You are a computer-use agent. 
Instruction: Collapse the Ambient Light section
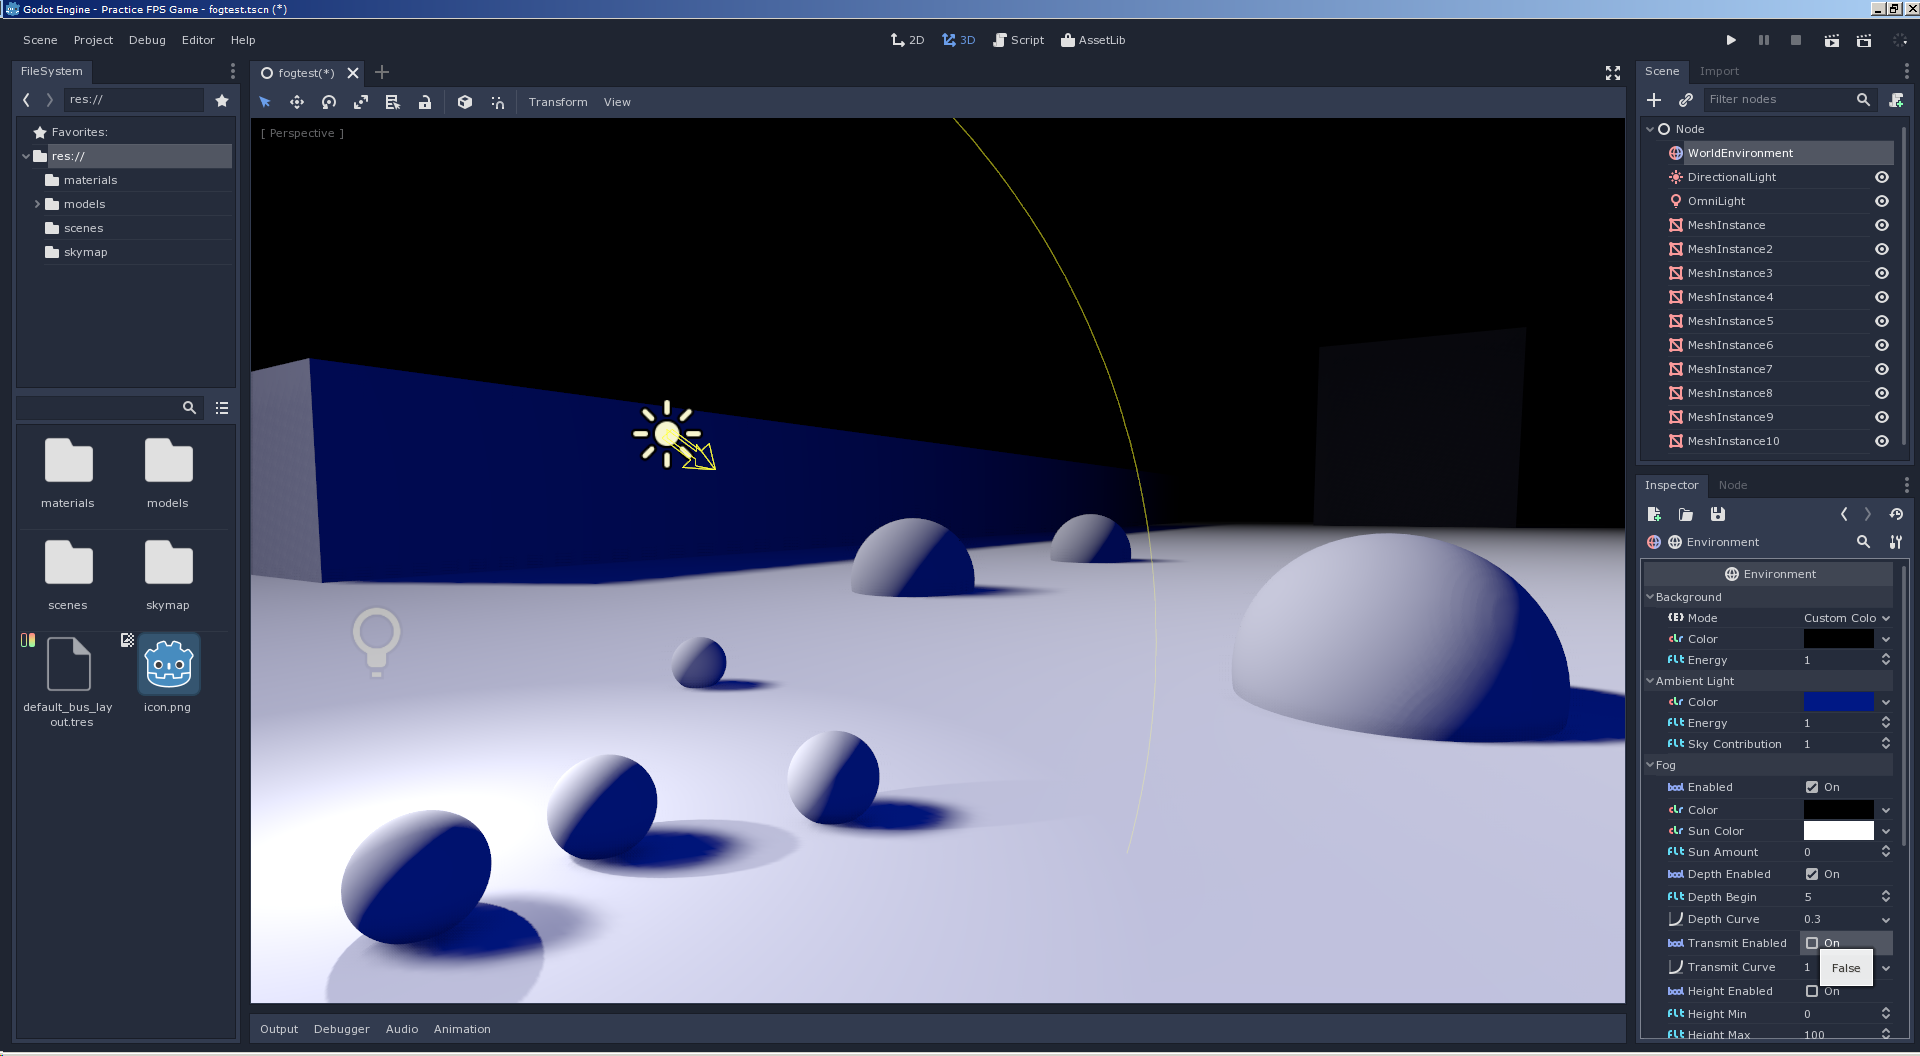coord(1650,681)
